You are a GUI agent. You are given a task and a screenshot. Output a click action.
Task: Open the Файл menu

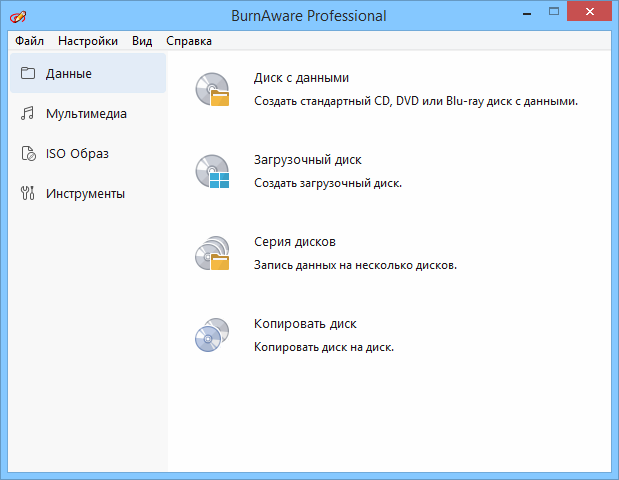coord(29,41)
